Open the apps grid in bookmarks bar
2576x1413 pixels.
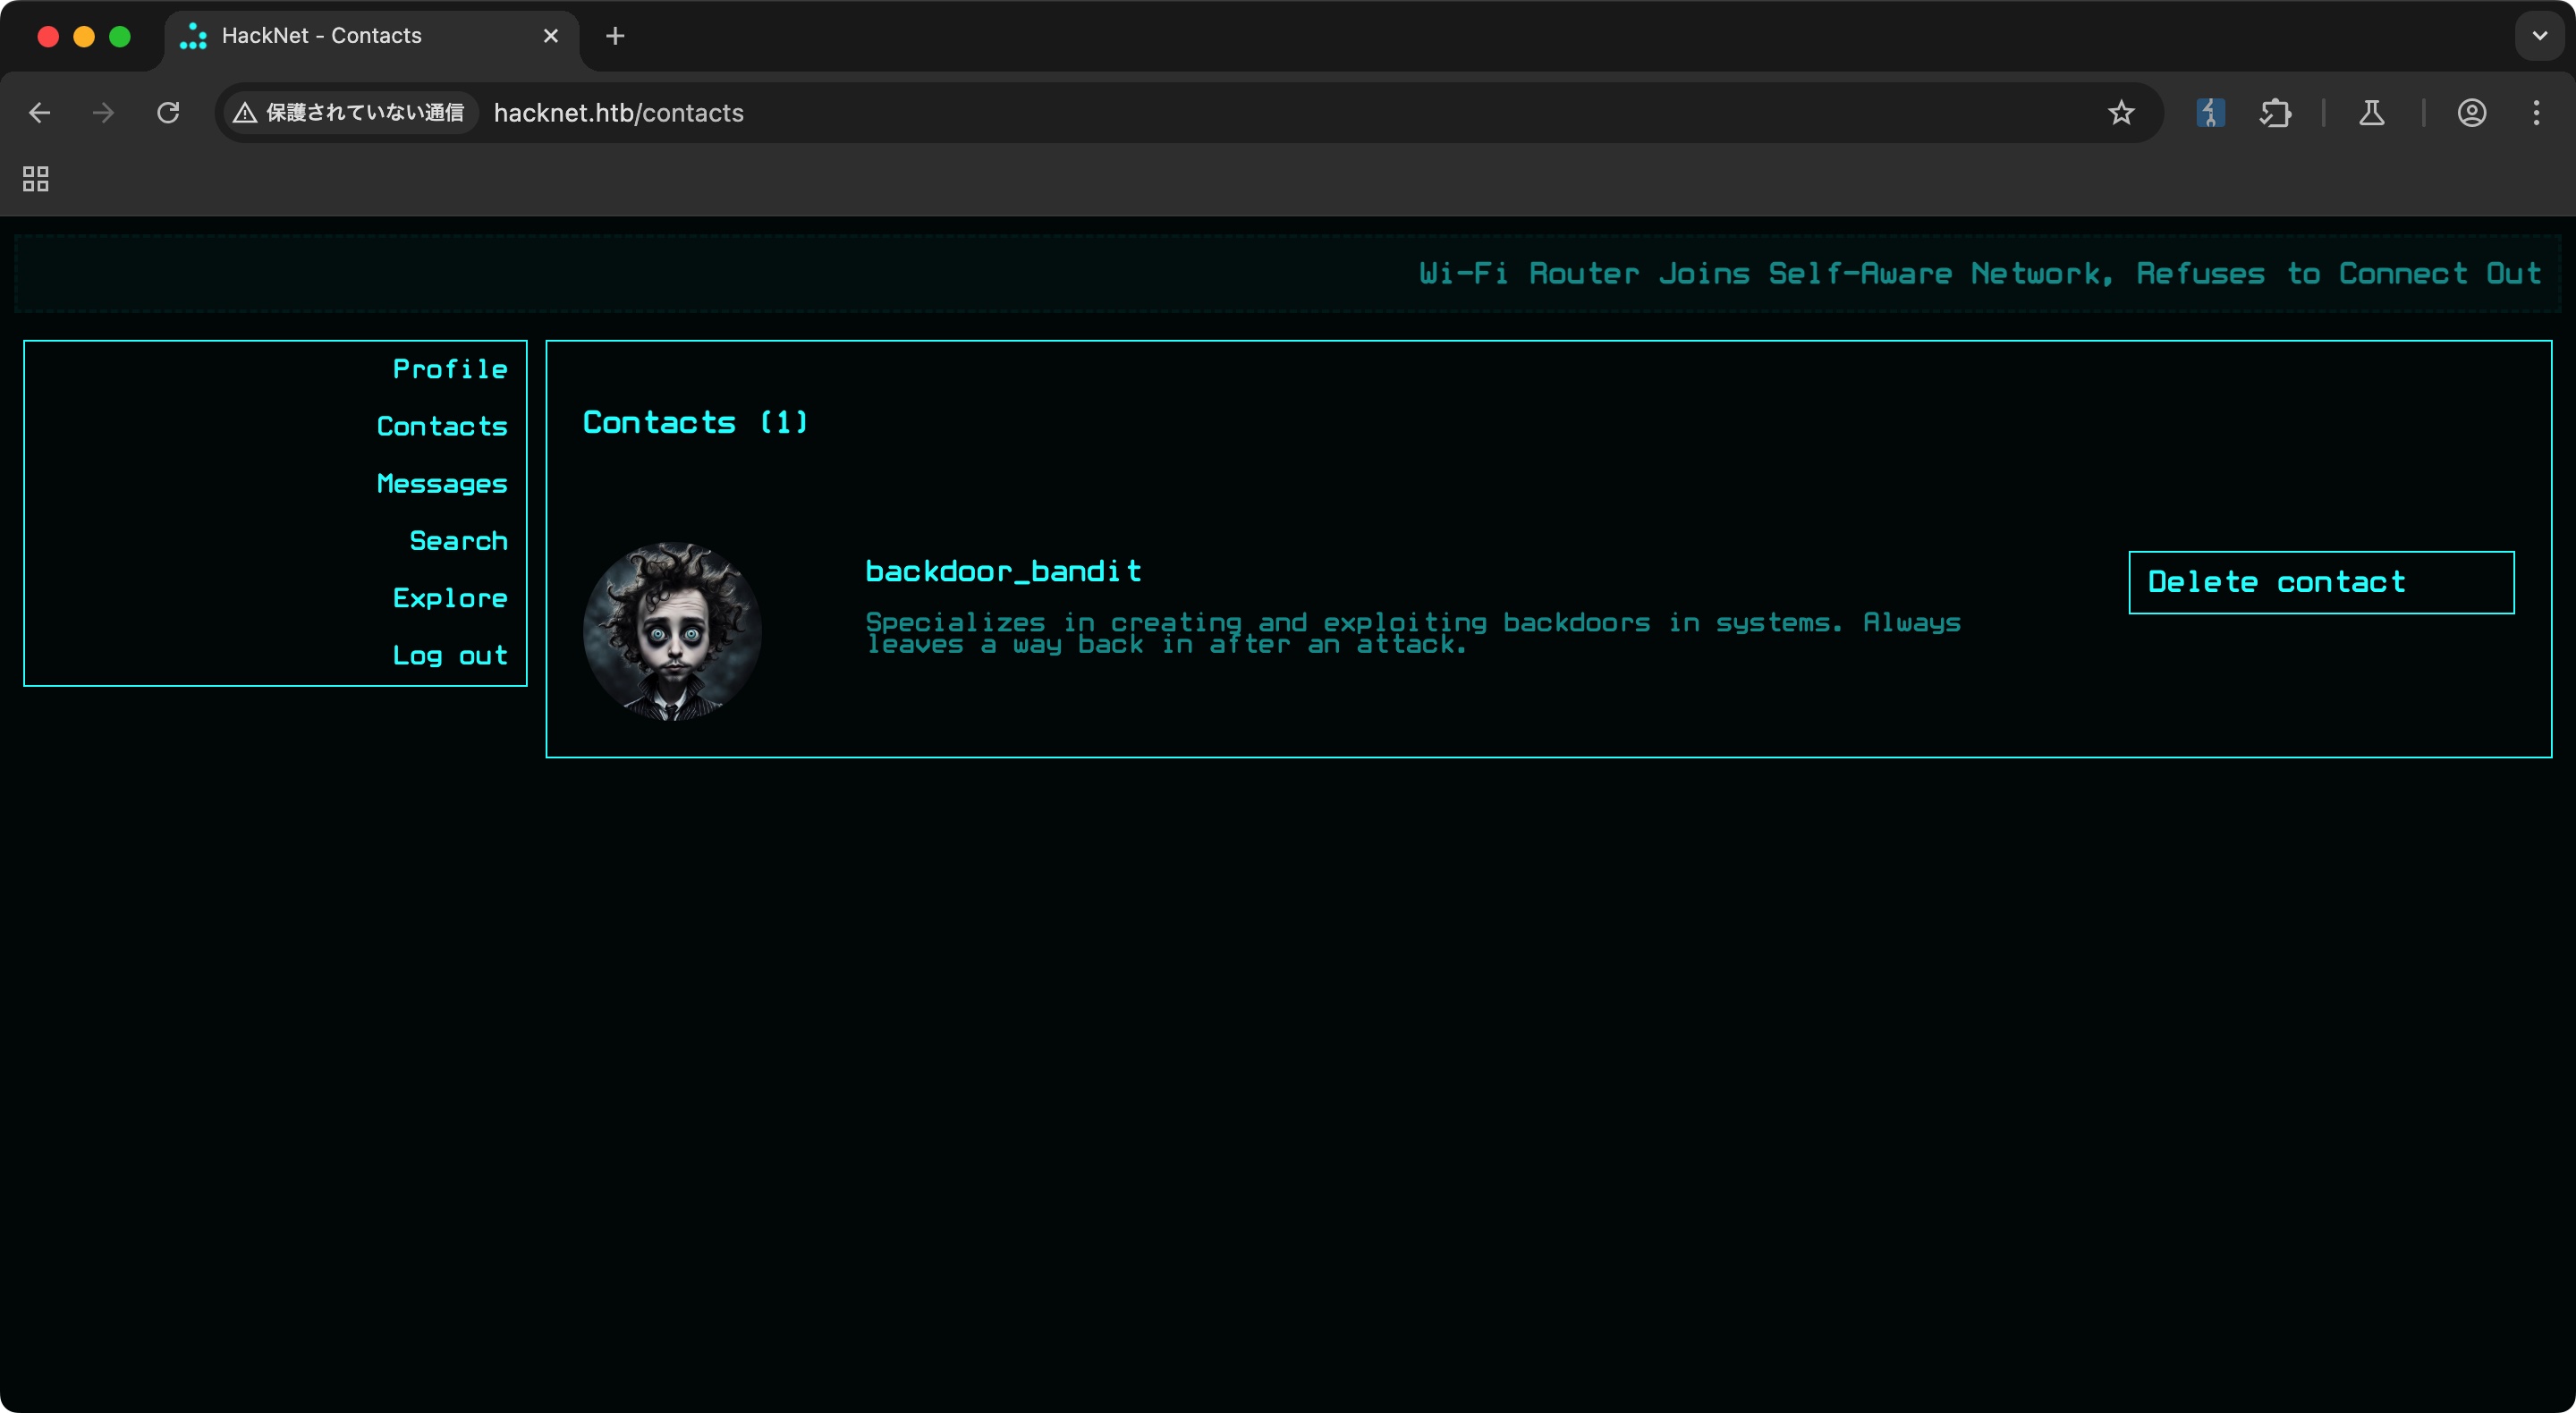click(x=36, y=179)
